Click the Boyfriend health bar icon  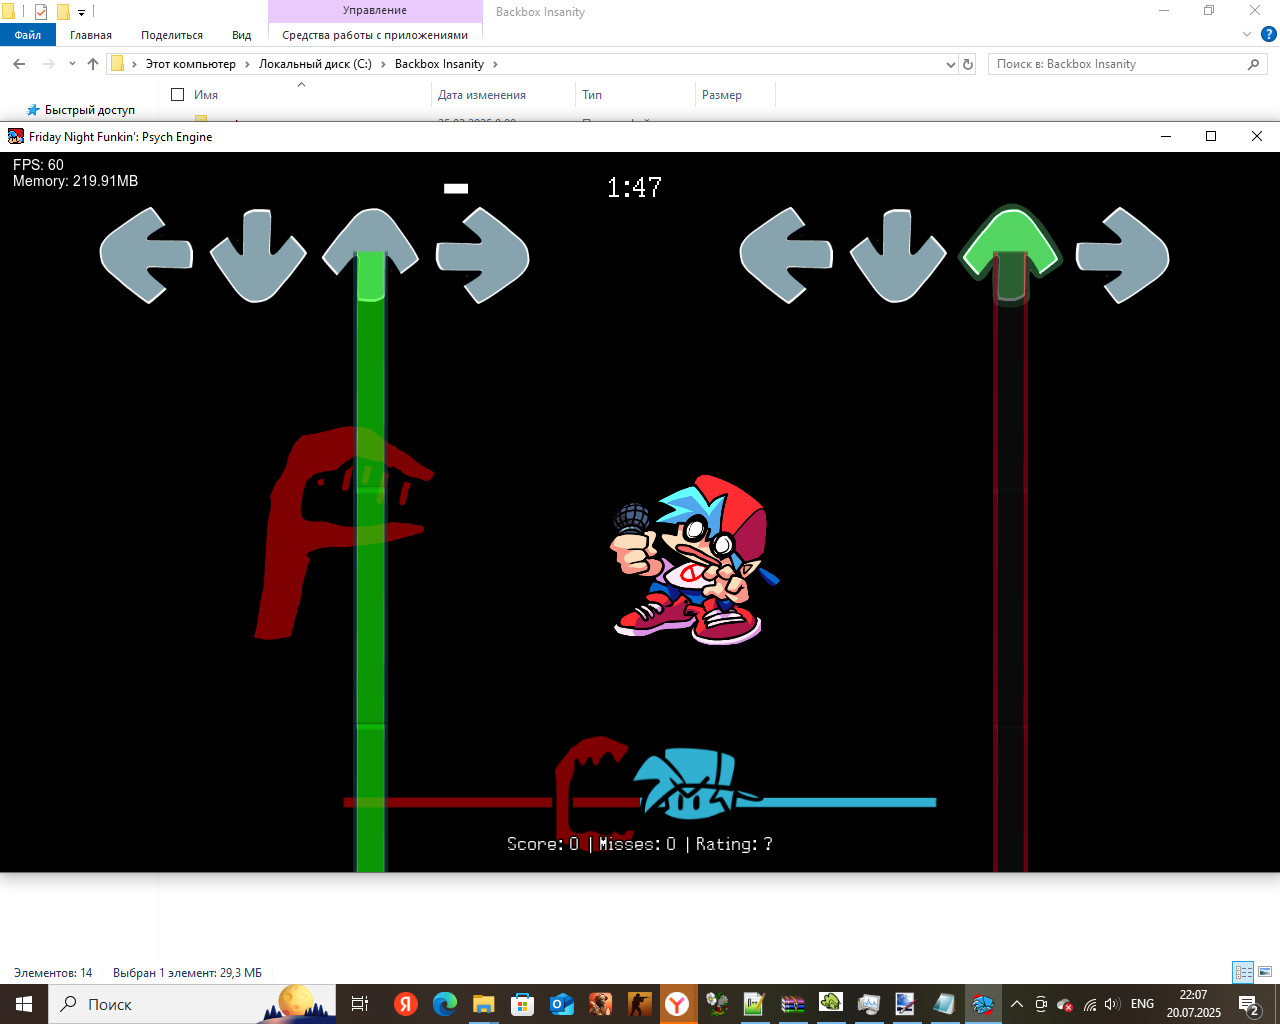click(x=690, y=785)
